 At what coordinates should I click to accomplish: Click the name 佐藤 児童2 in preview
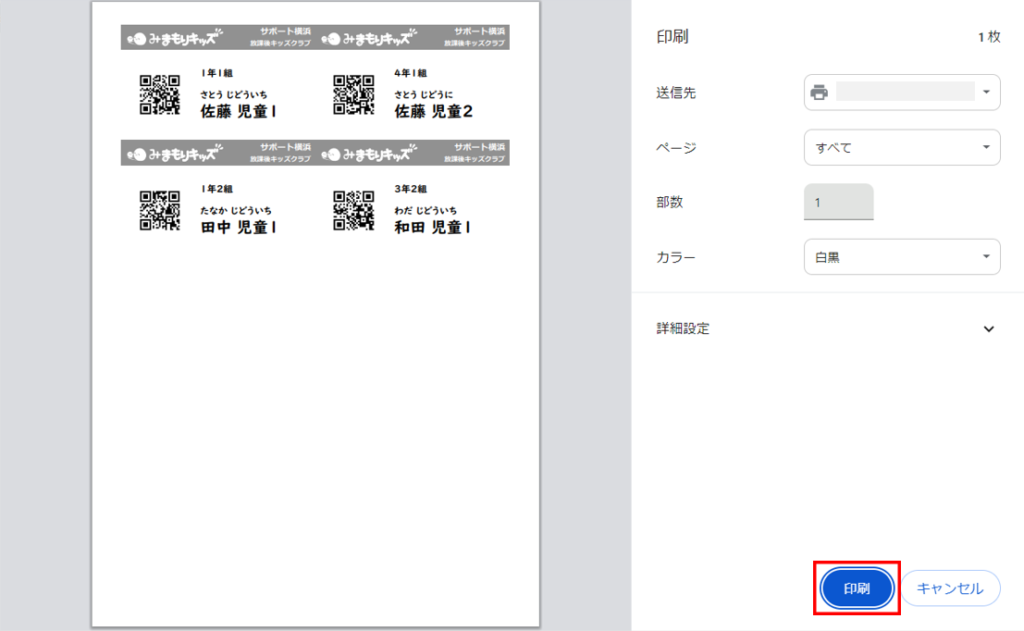pyautogui.click(x=434, y=112)
